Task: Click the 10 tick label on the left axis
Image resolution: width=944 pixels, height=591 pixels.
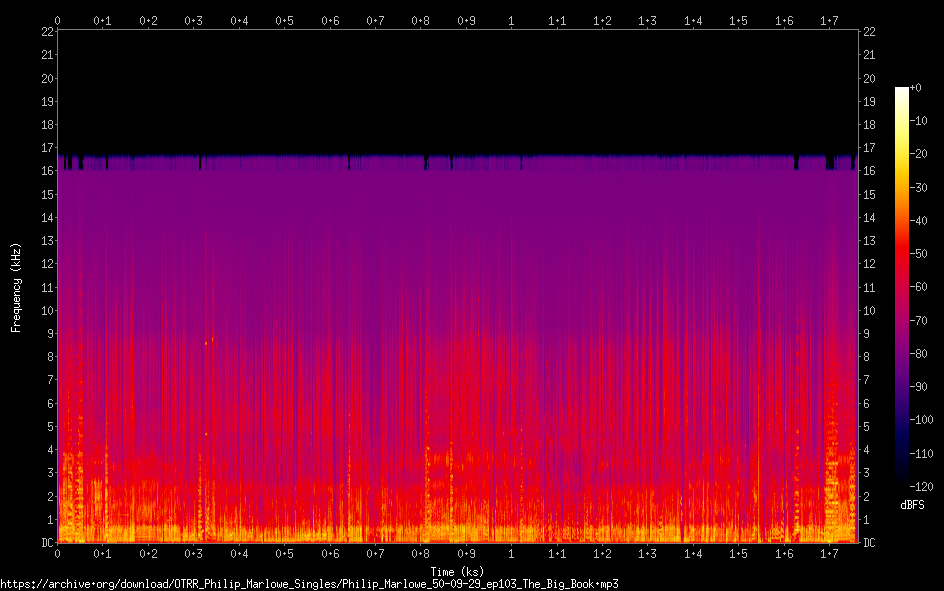Action: point(46,310)
